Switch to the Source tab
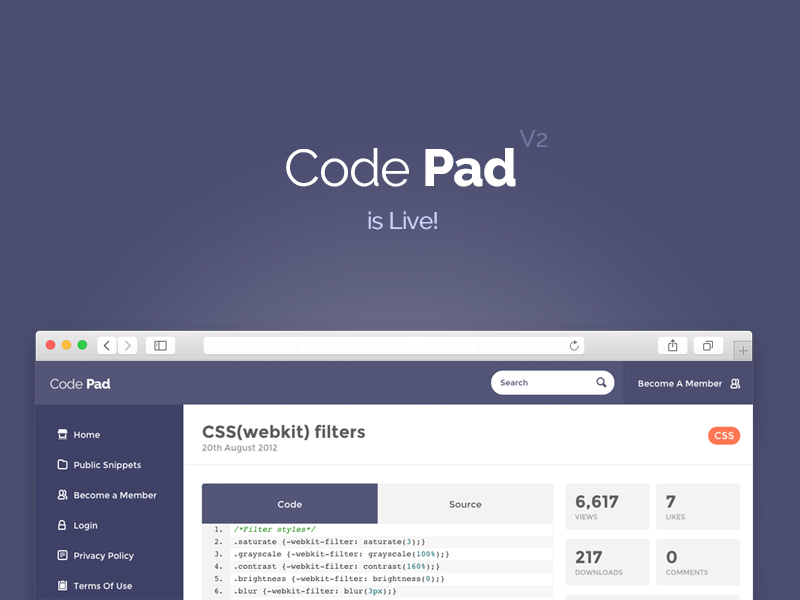This screenshot has width=800, height=600. coord(465,504)
